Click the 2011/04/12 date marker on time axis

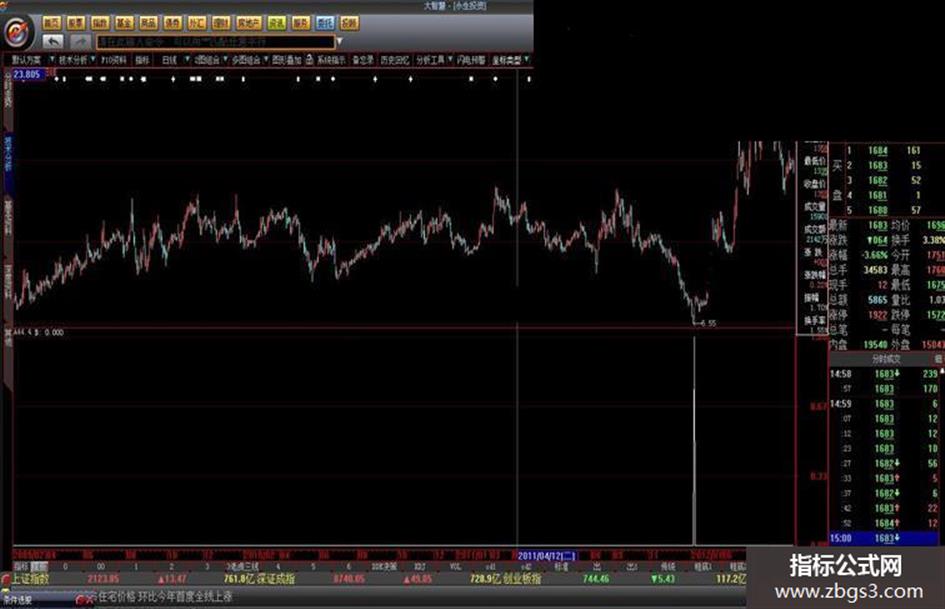[547, 555]
